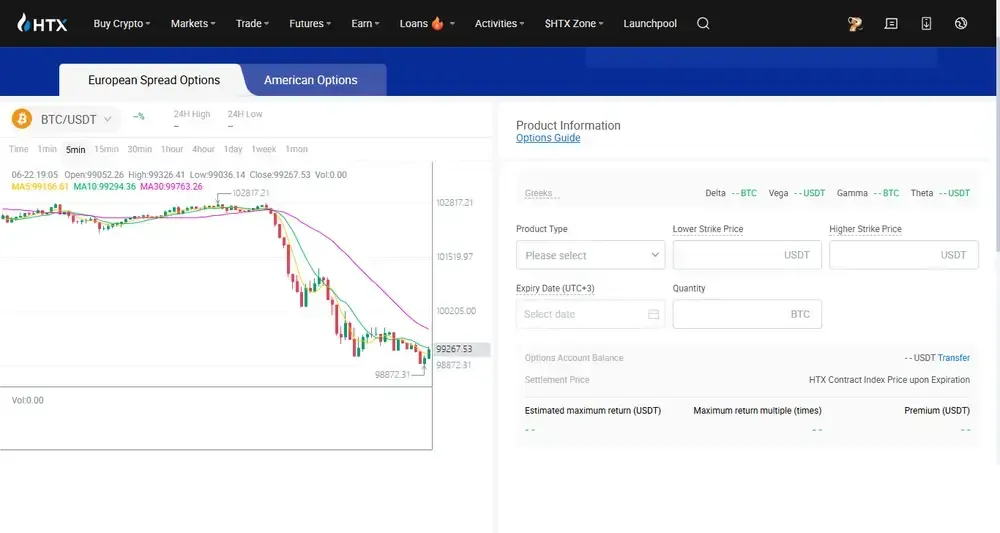
Task: Select the 5min chart interval
Action: pyautogui.click(x=75, y=150)
